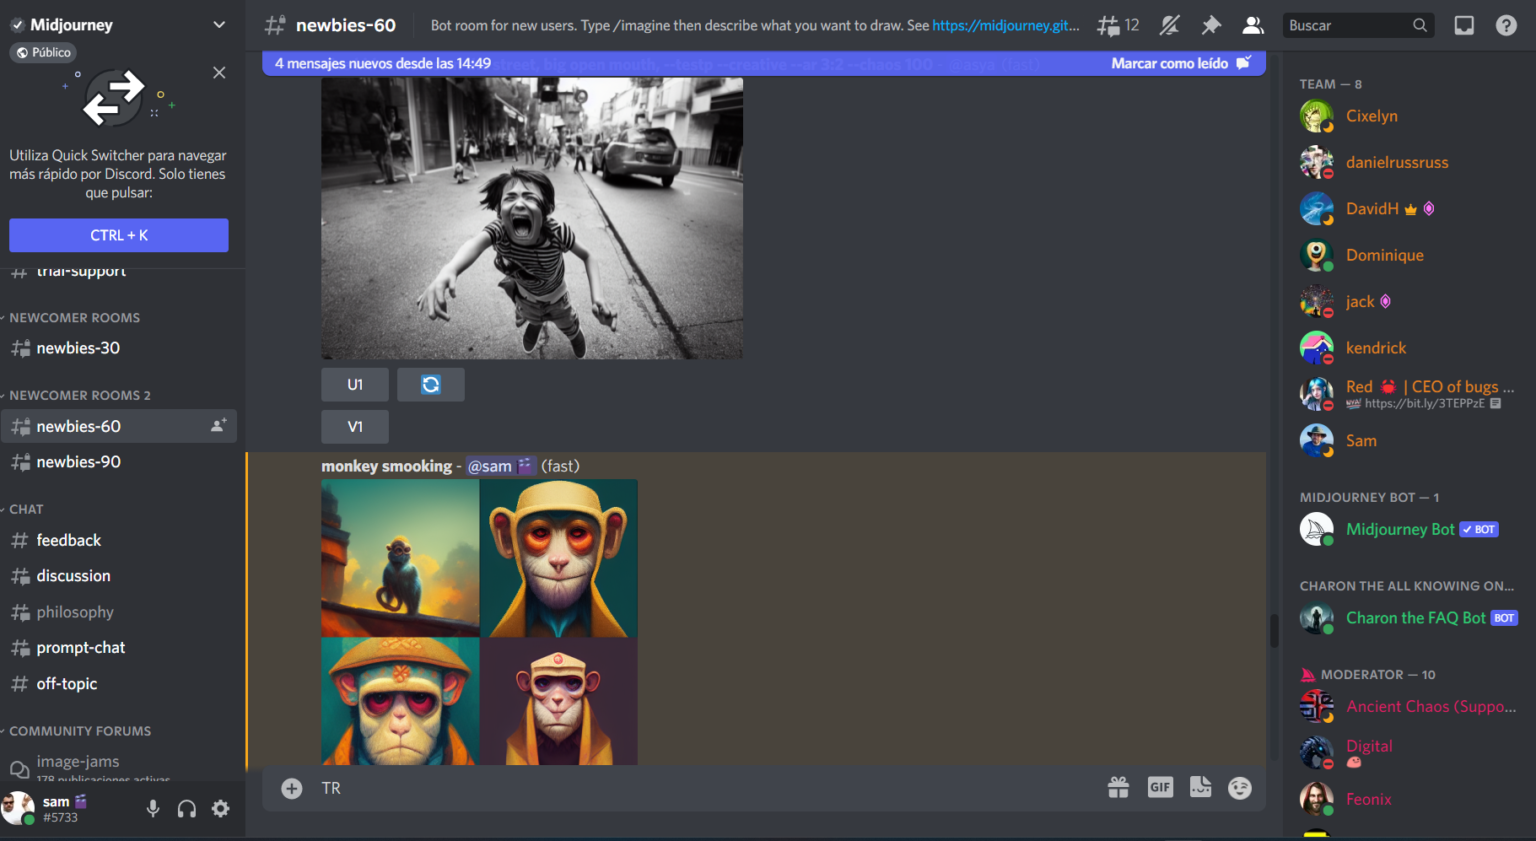Viewport: 1536px width, 841px height.
Task: Click the plus attach button
Action: pyautogui.click(x=292, y=789)
